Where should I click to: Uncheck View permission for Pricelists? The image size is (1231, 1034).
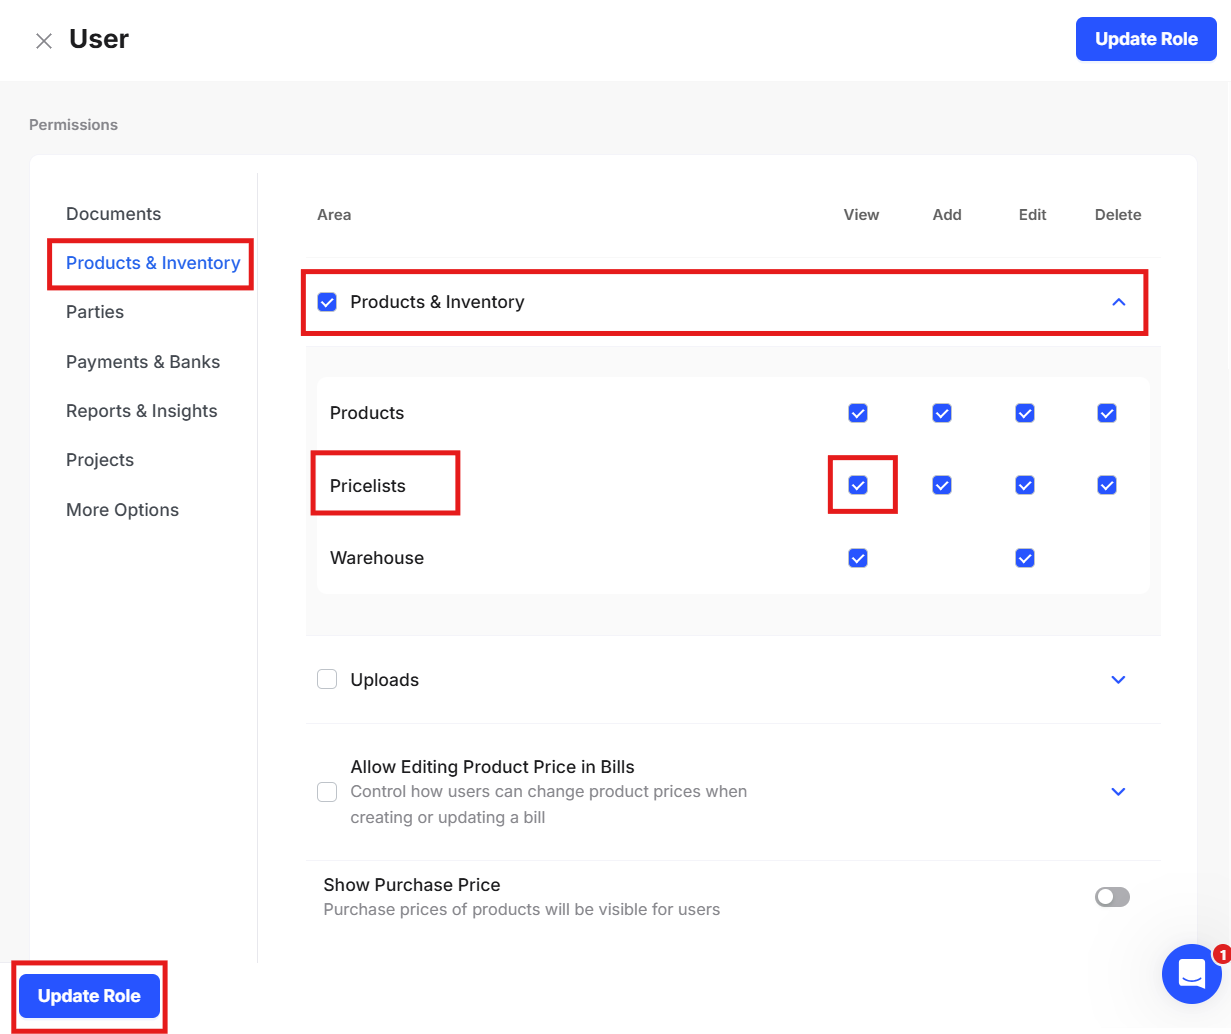click(858, 485)
